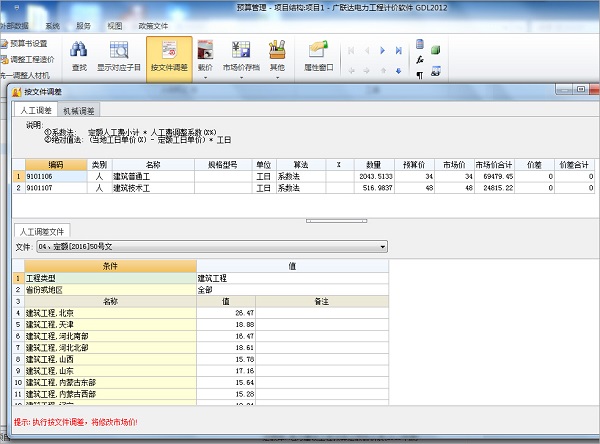Click 调整工程造价 in the left ribbon
Screen dimensions: 600x444
28,59
